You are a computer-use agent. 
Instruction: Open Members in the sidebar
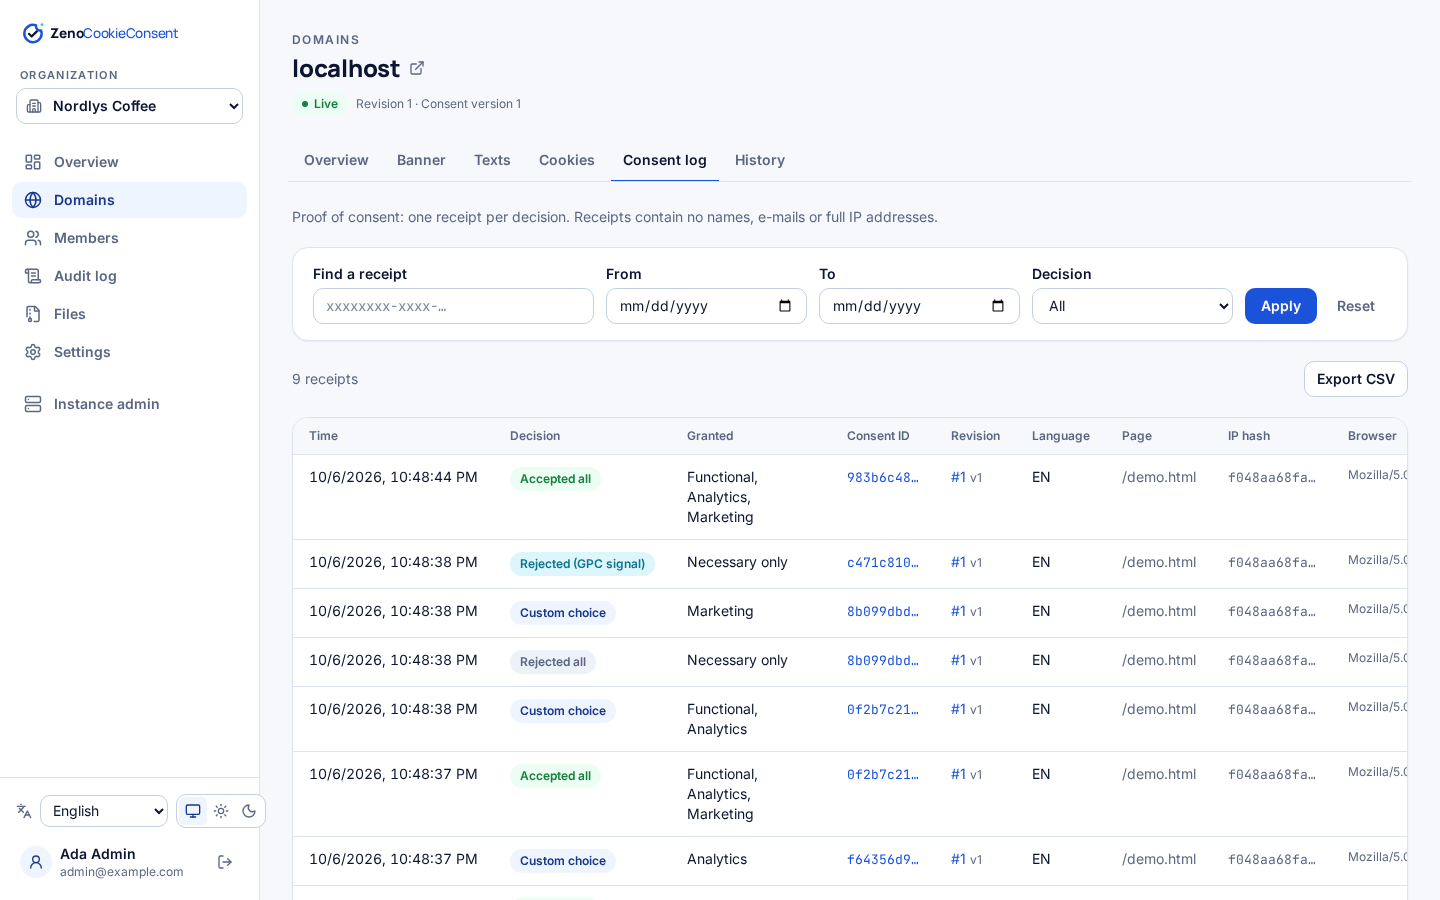click(129, 238)
